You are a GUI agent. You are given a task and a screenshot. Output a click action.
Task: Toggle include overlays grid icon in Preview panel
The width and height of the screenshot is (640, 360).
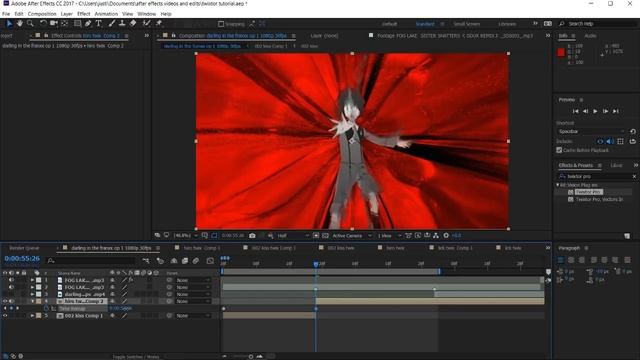tap(620, 141)
